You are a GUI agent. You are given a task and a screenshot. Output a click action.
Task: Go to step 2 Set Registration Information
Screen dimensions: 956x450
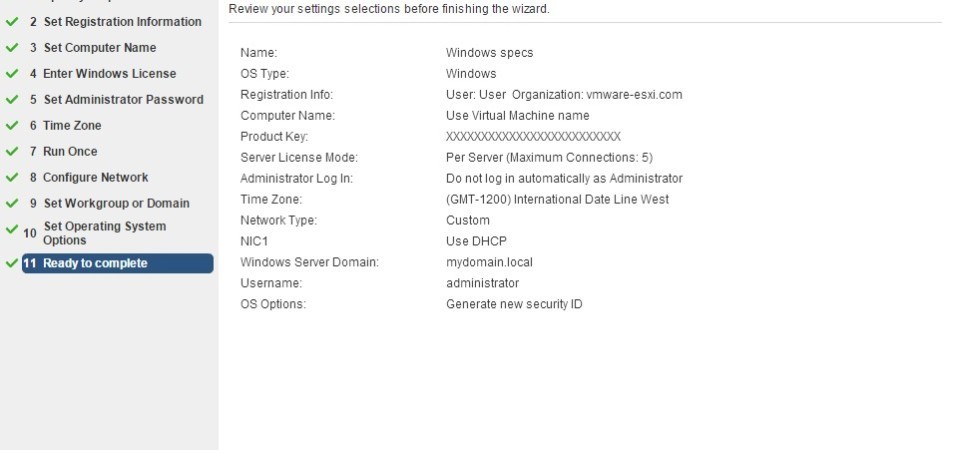[x=115, y=22]
